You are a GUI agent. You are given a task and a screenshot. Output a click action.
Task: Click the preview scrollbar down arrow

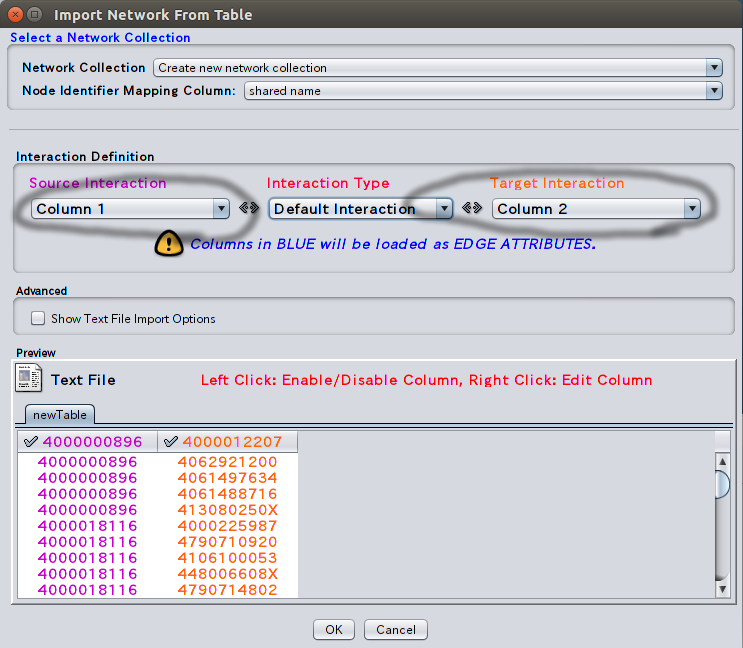[x=722, y=589]
